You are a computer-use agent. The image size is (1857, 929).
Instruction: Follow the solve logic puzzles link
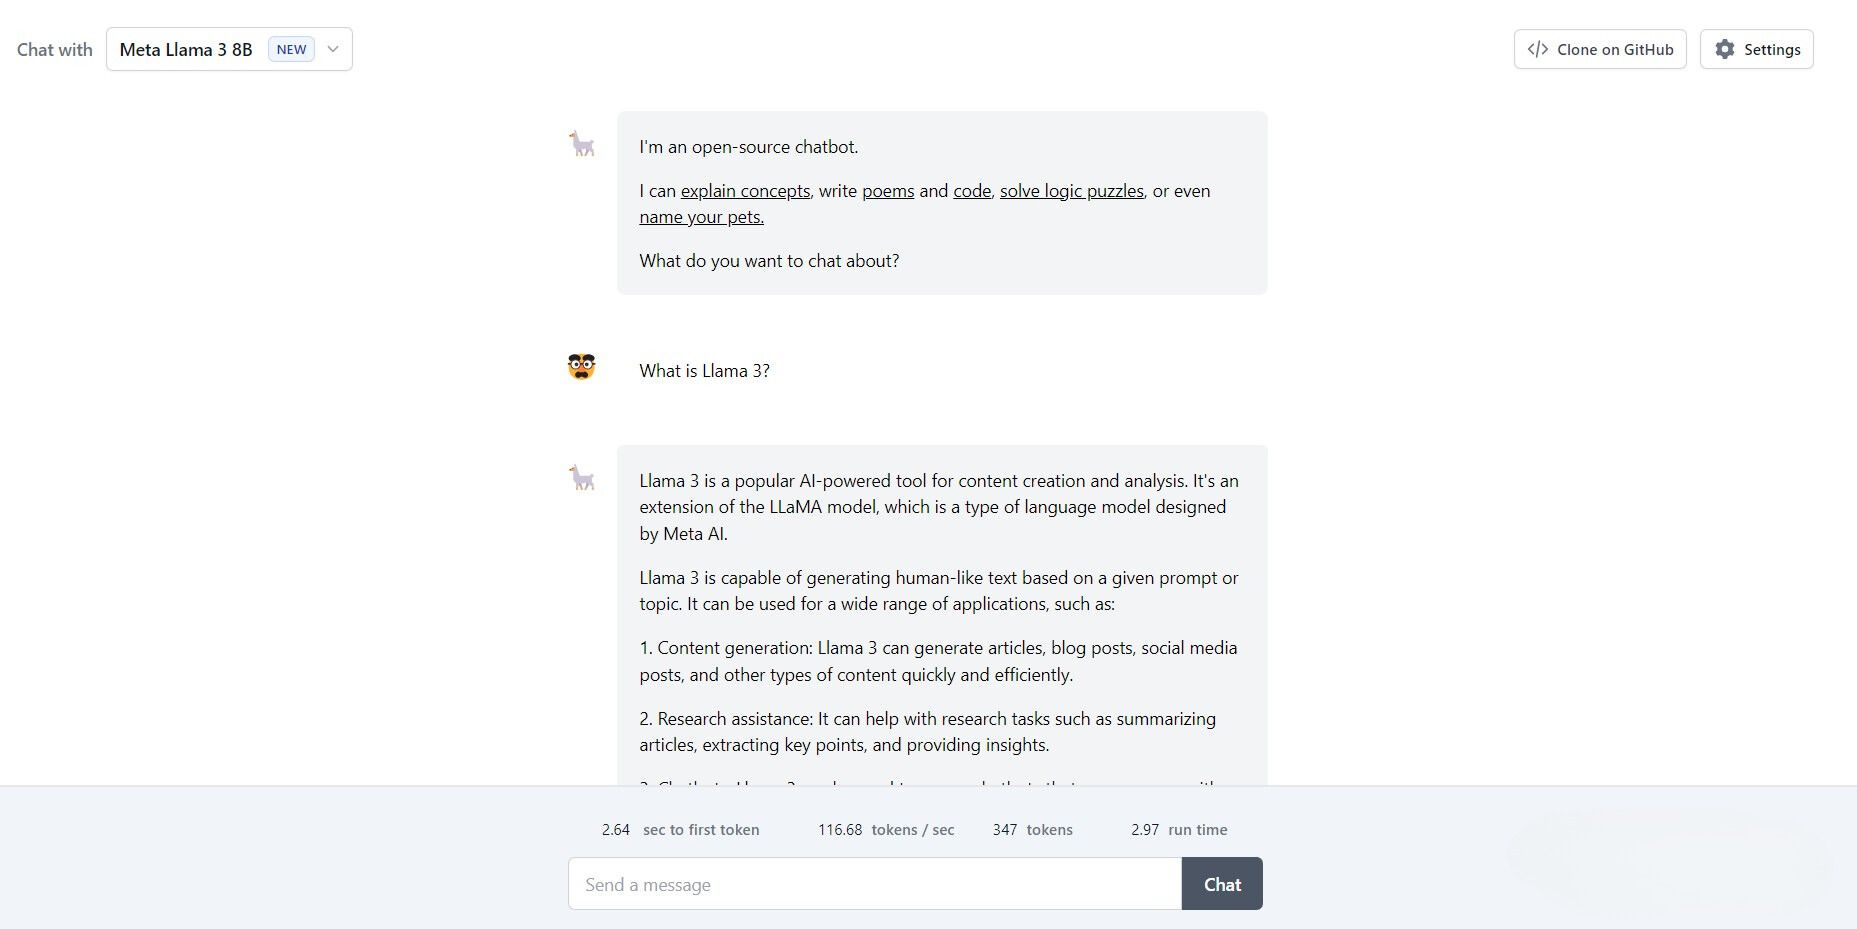pos(1072,191)
